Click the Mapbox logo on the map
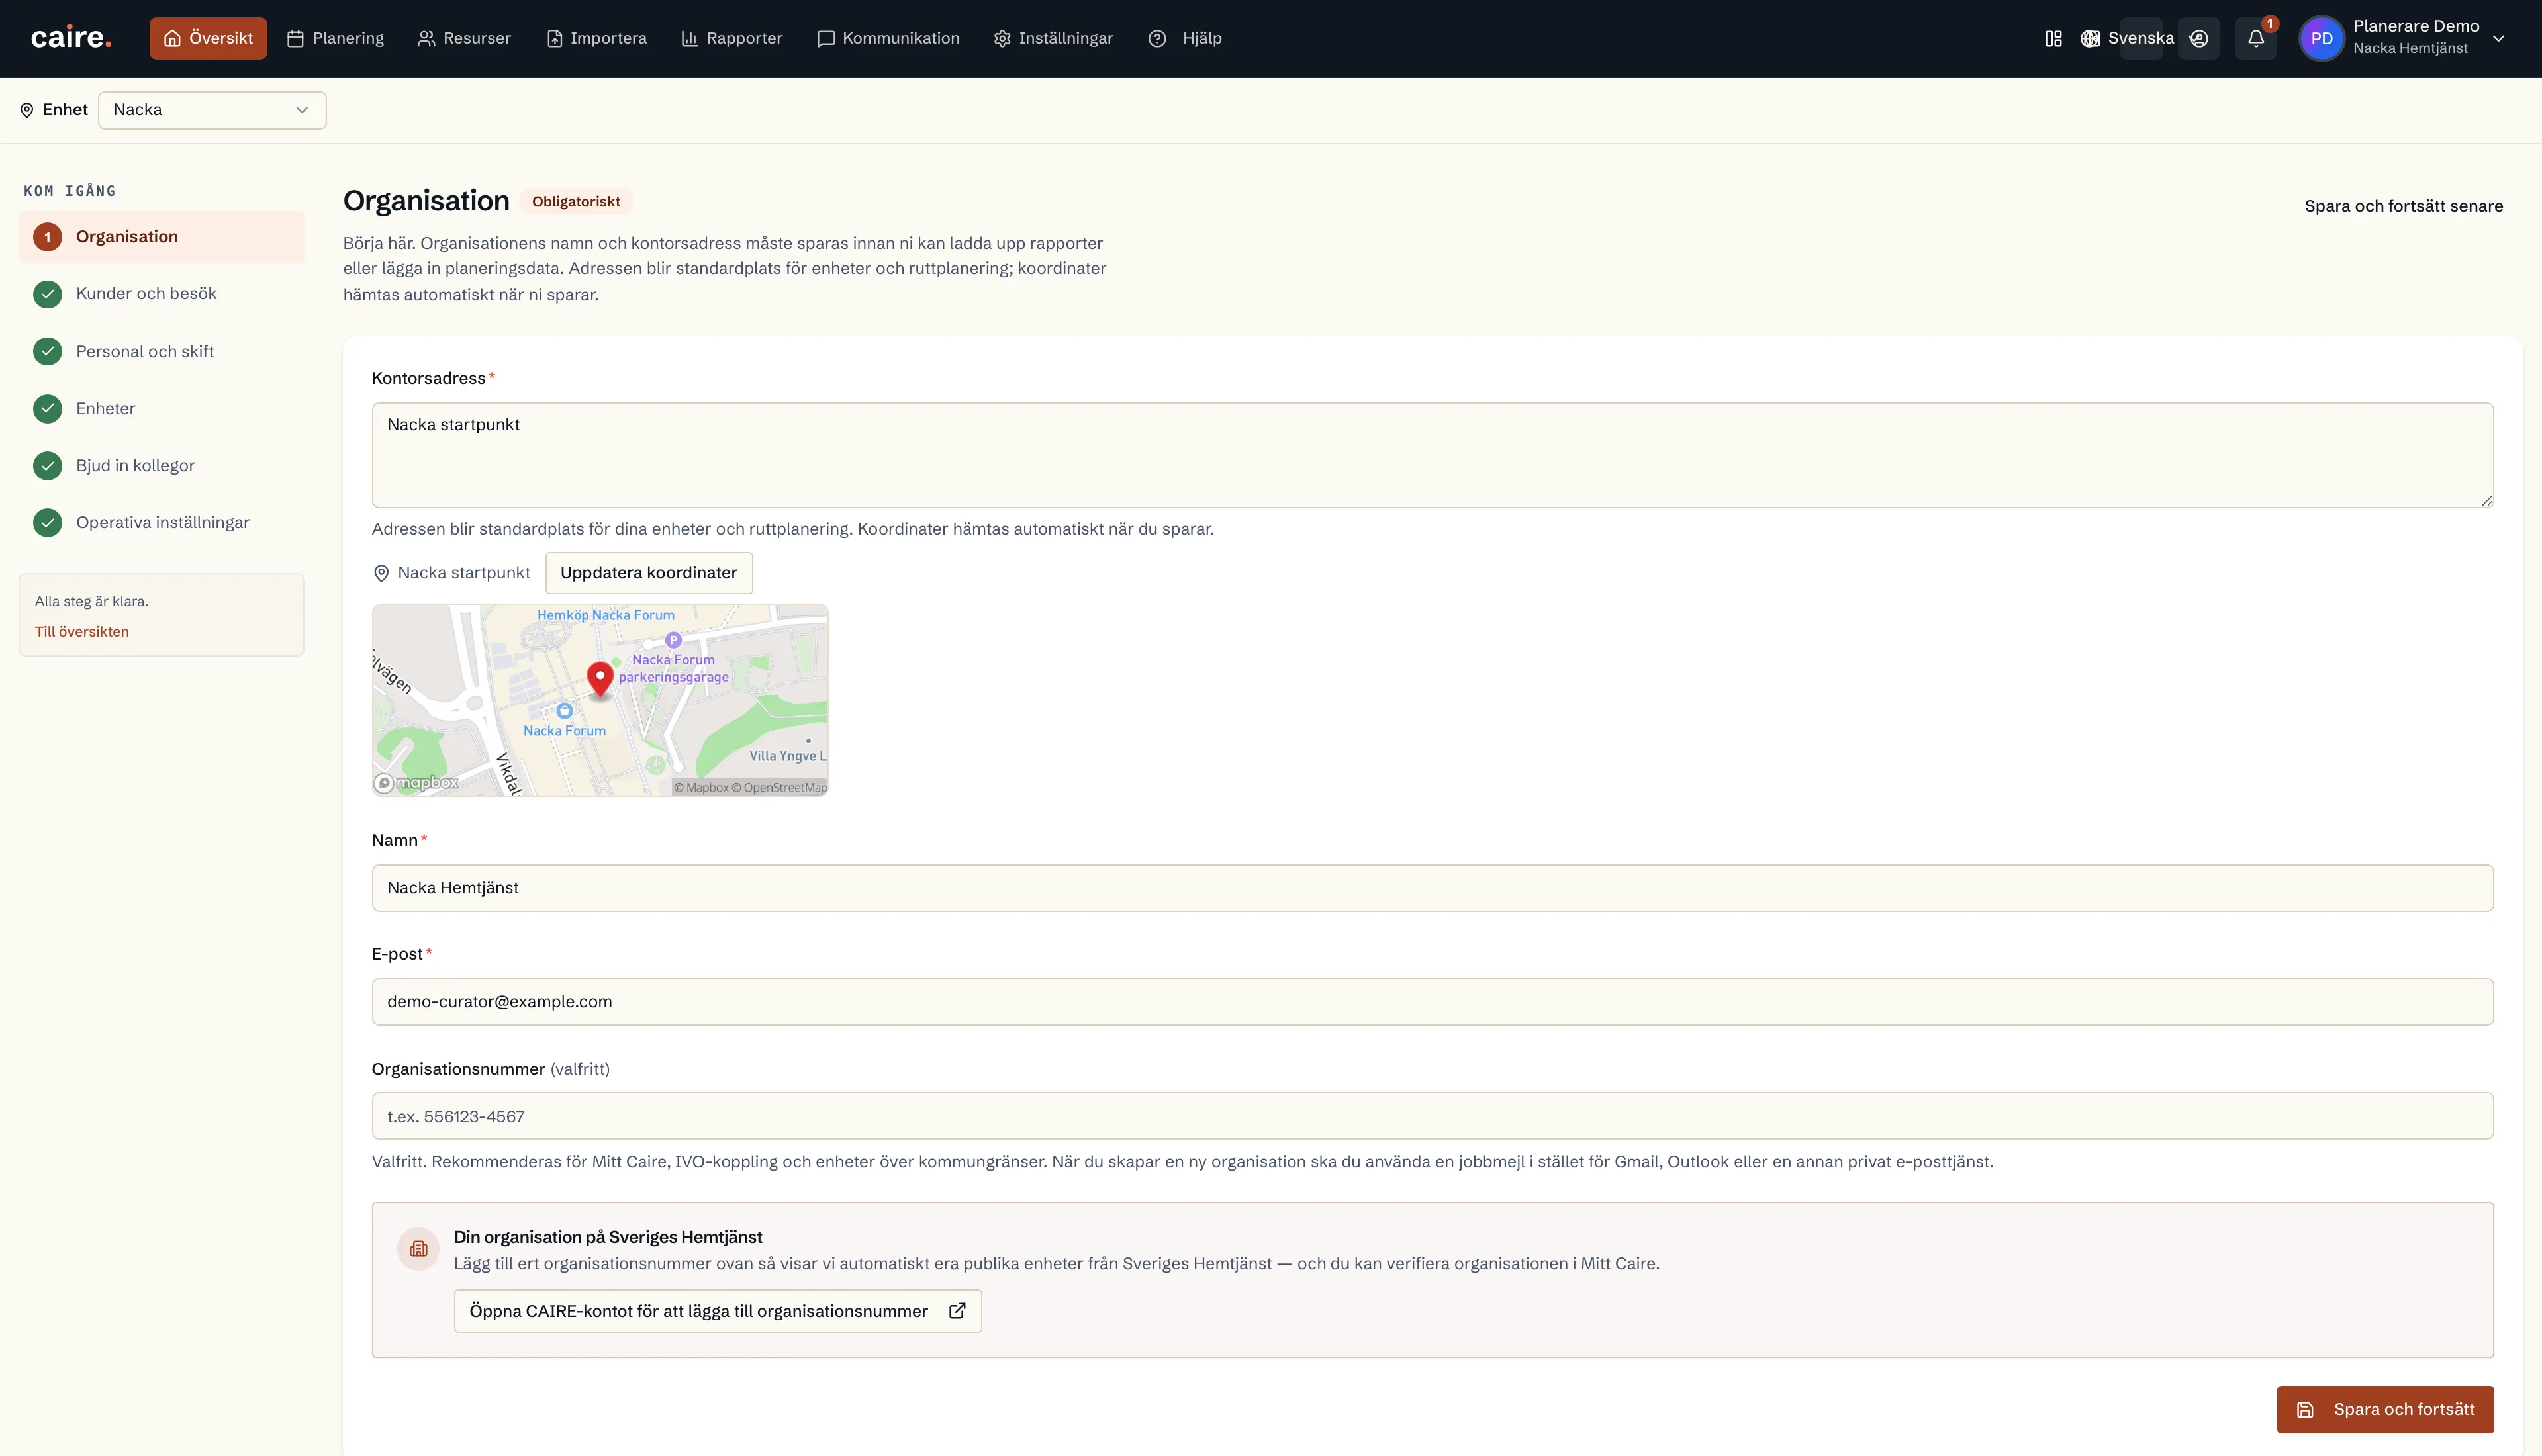2542x1456 pixels. click(417, 783)
